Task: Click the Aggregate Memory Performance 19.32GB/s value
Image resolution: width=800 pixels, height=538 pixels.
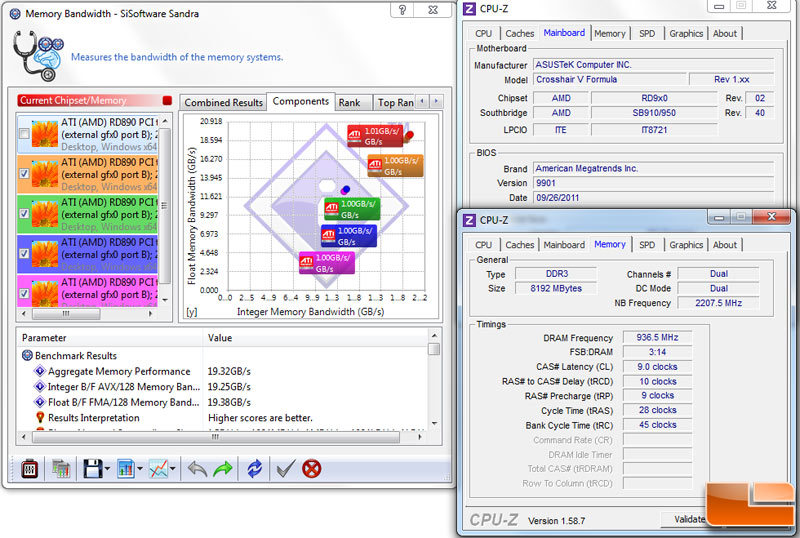Action: (x=229, y=371)
